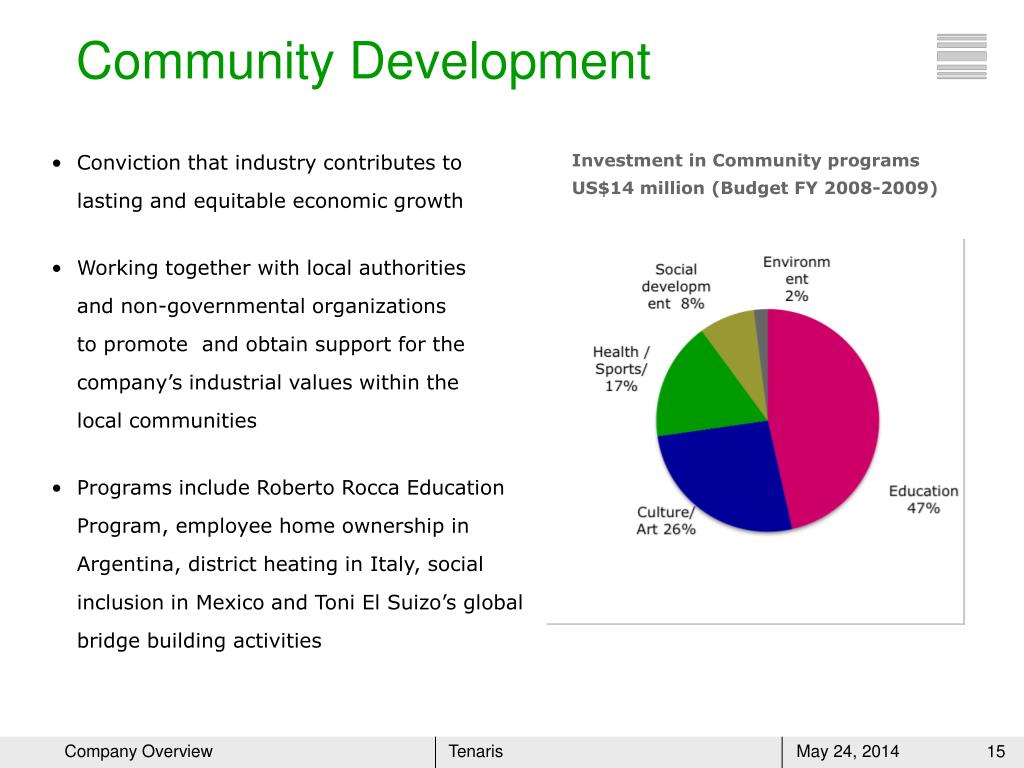Click the 'Education 47%' chart label
Viewport: 1024px width, 768px height.
click(x=923, y=500)
